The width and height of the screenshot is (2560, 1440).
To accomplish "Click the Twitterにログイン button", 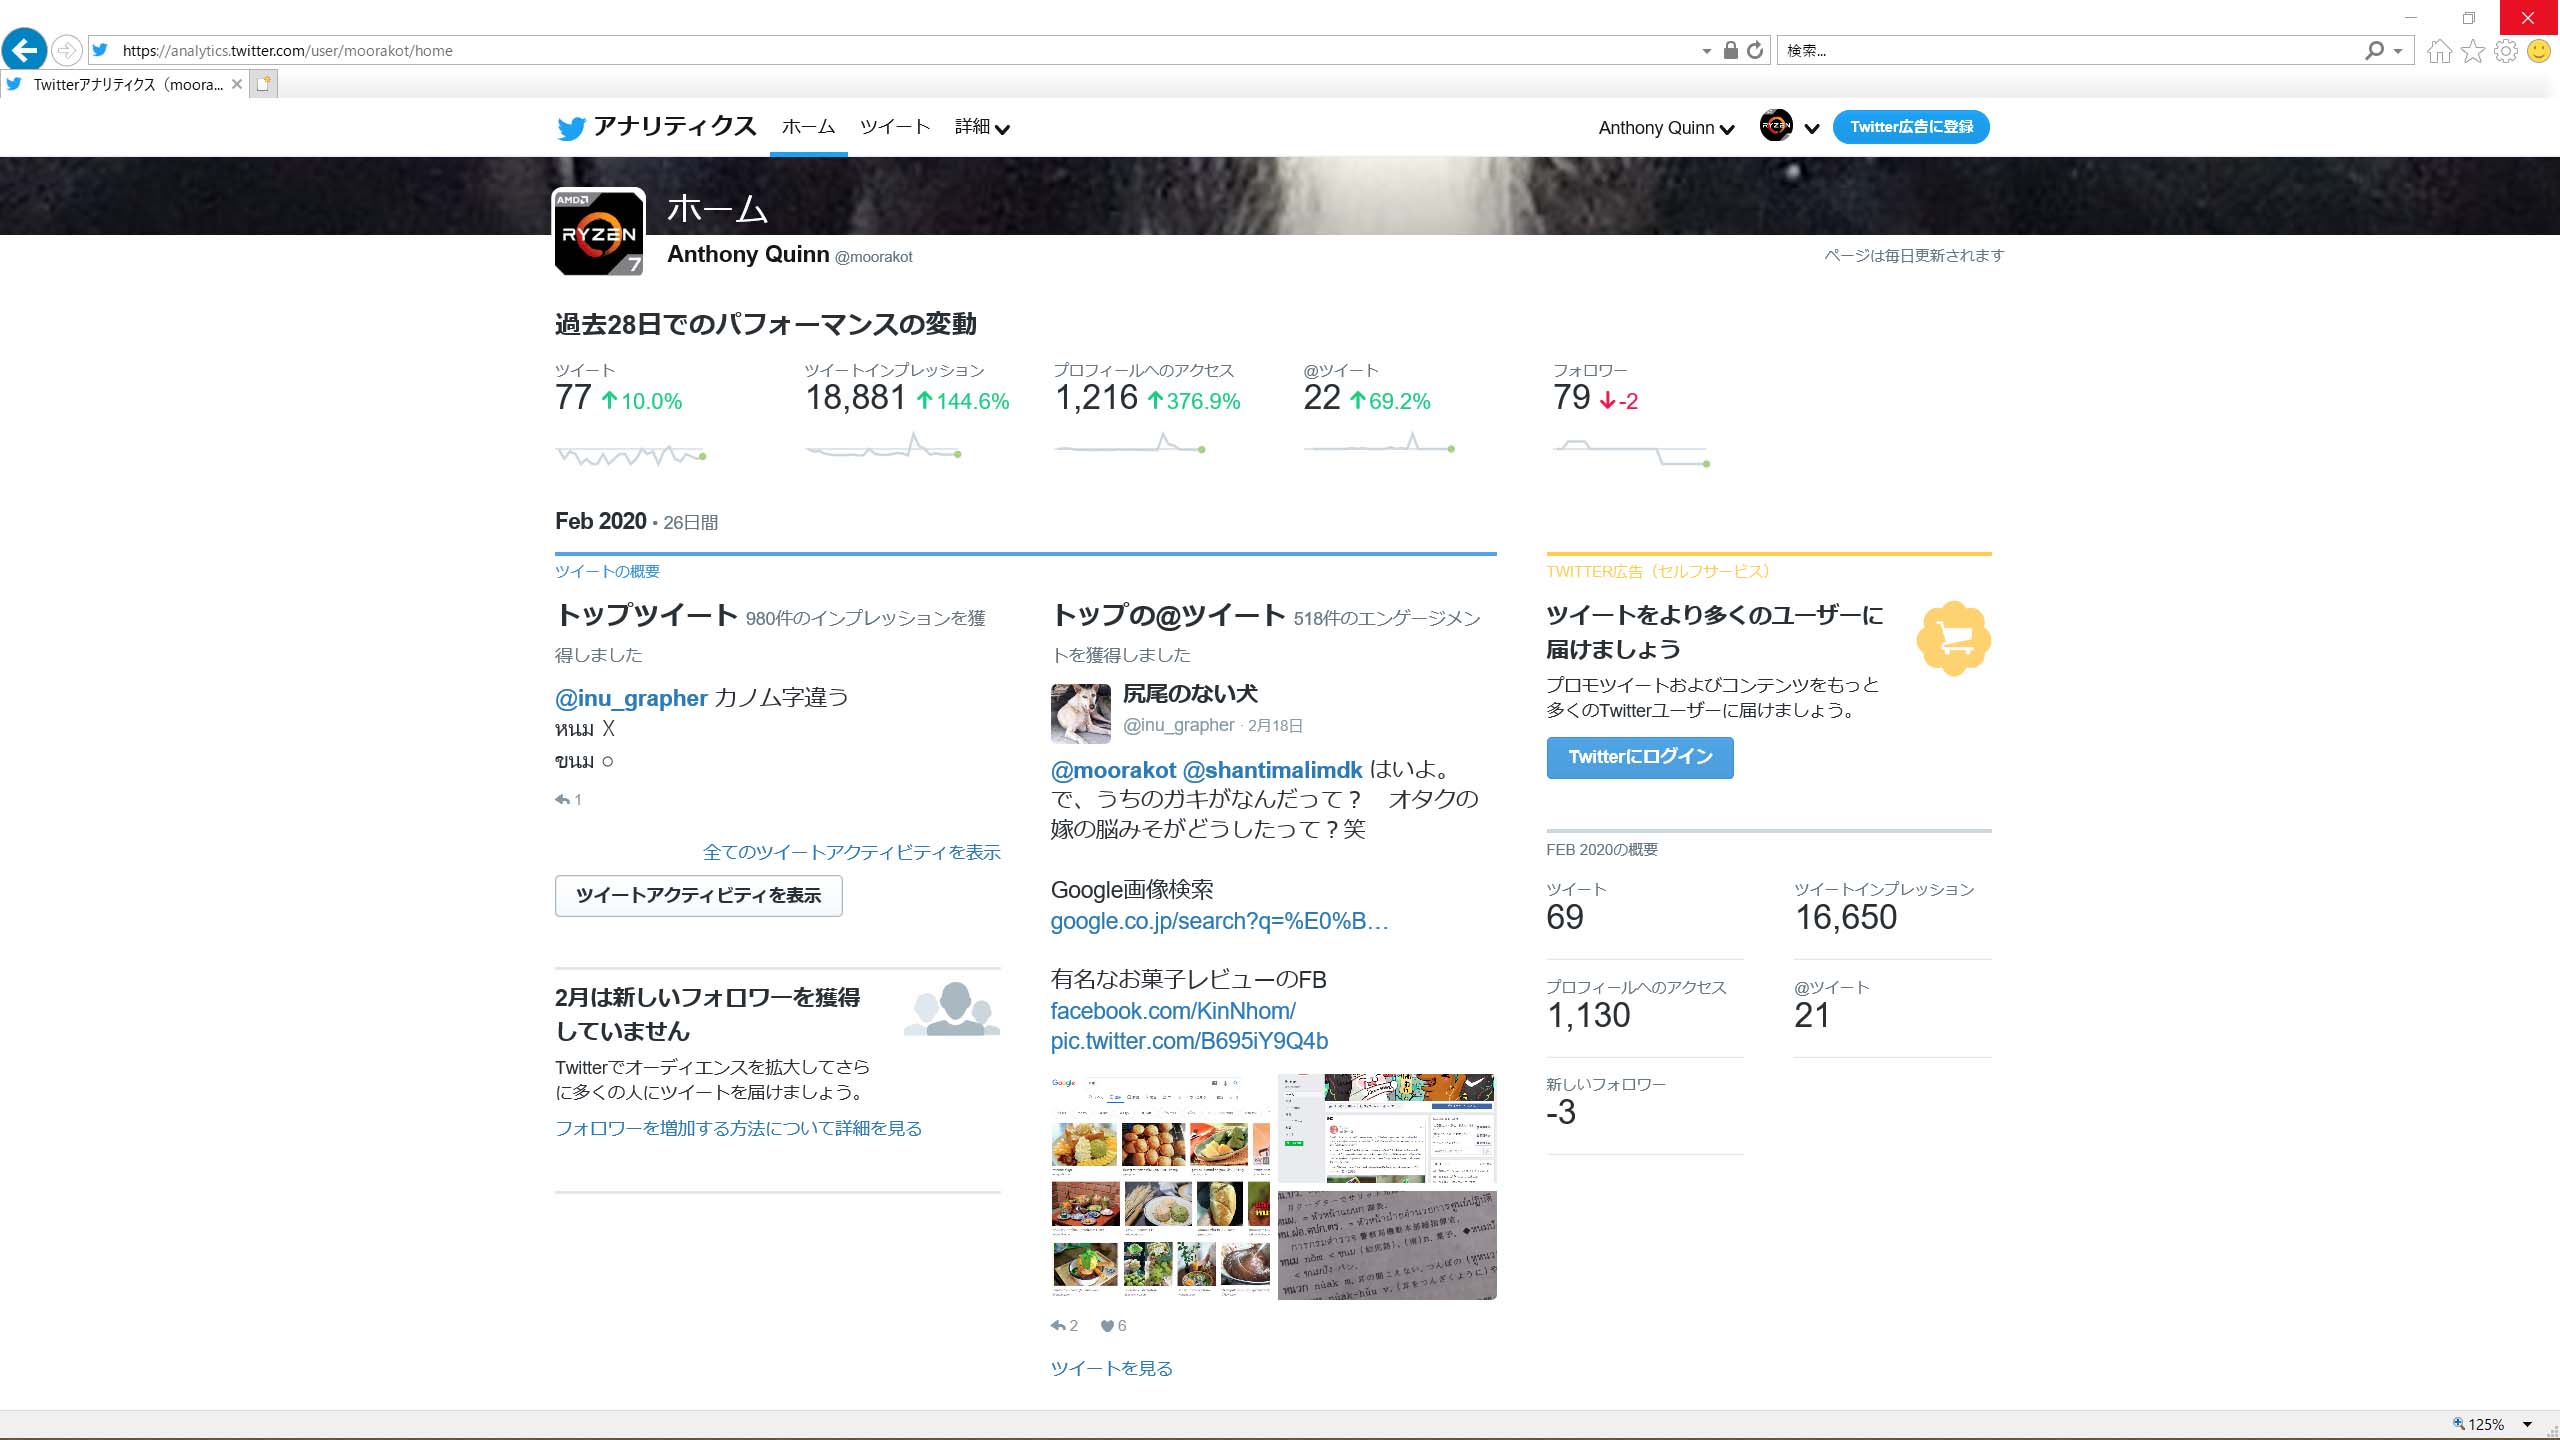I will (x=1640, y=757).
